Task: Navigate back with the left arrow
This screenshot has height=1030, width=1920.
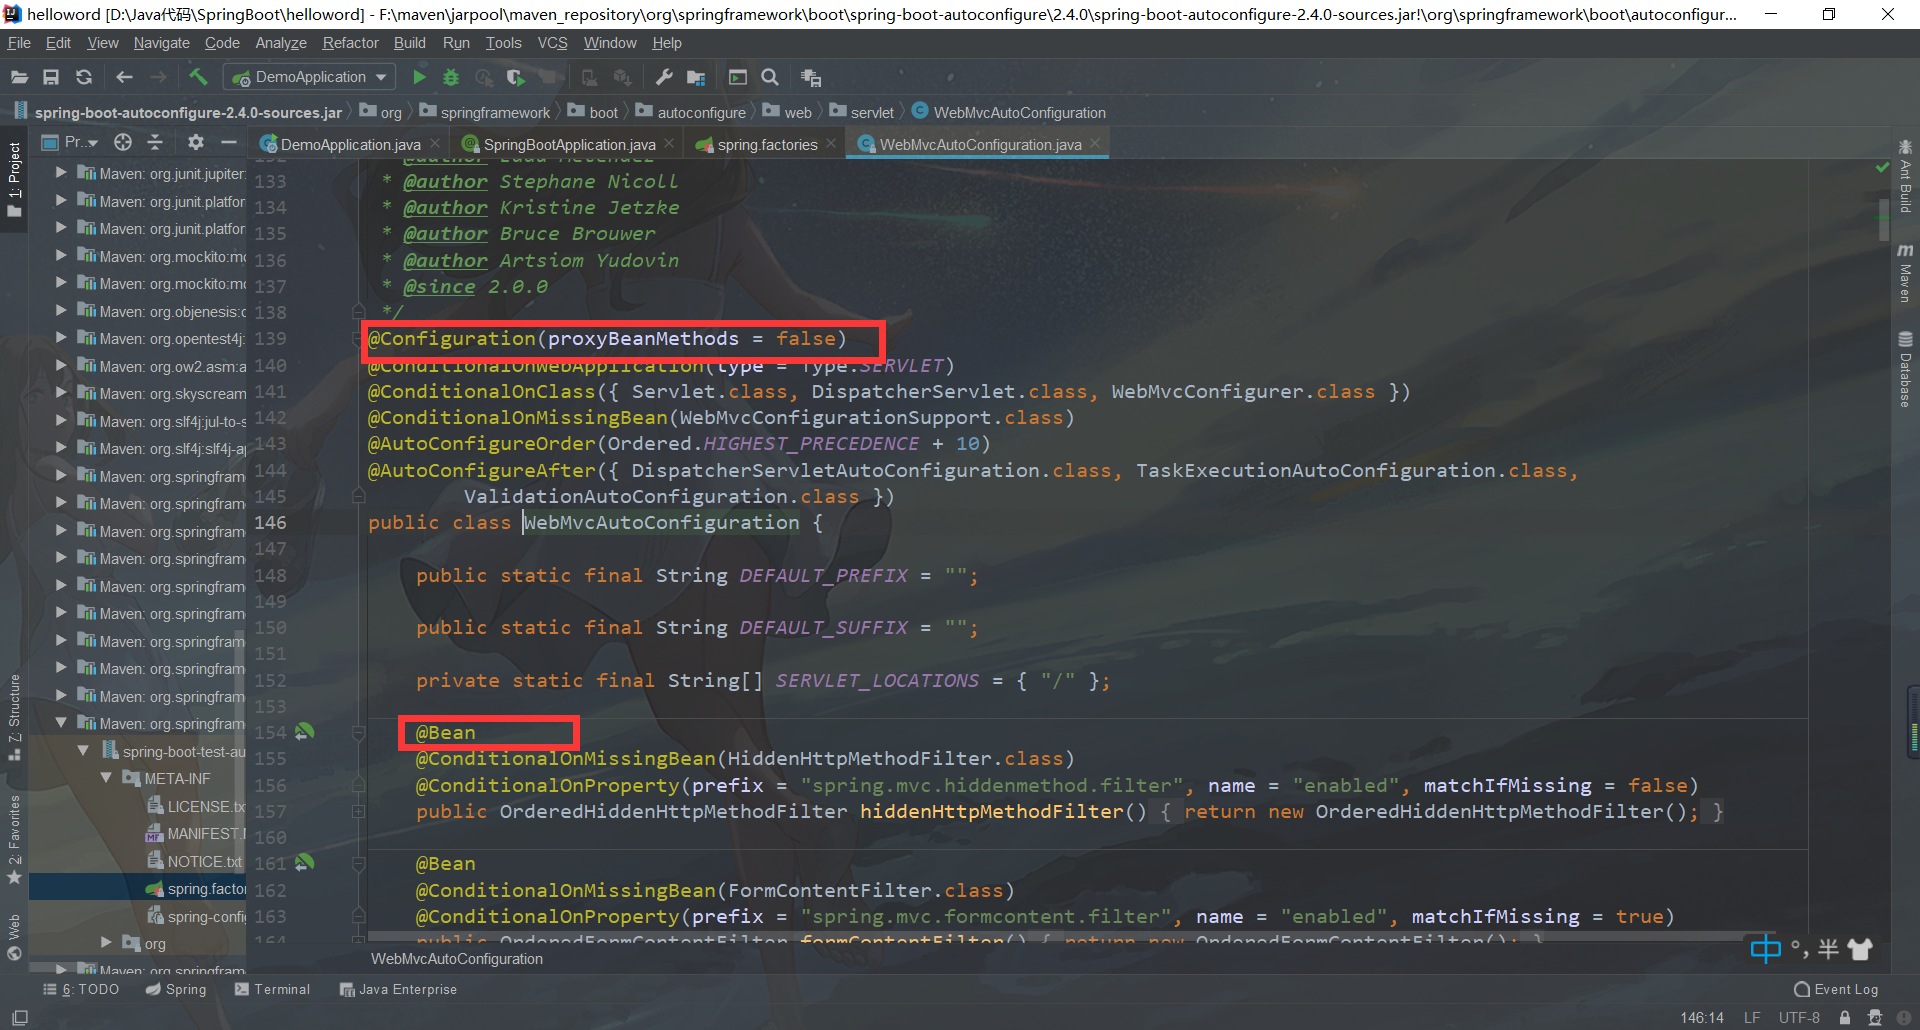Action: point(124,77)
